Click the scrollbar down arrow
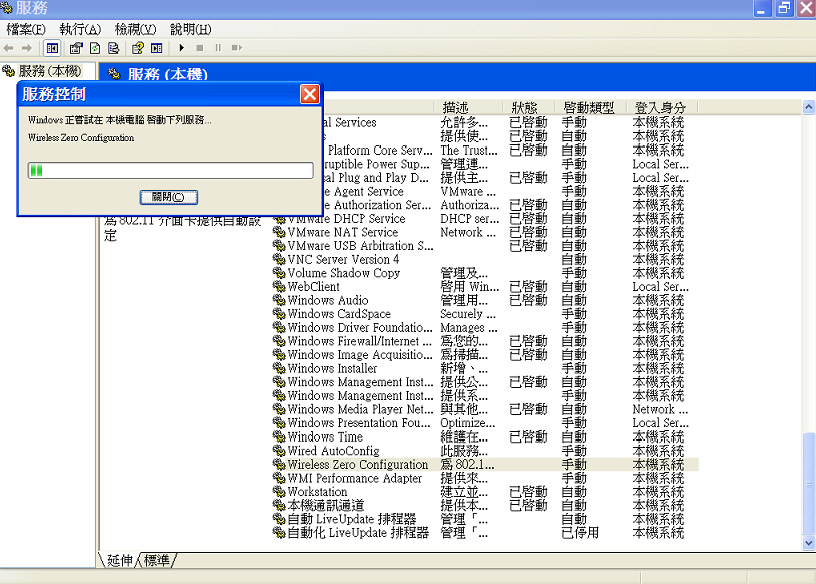Viewport: 816px width, 584px height. click(x=808, y=543)
